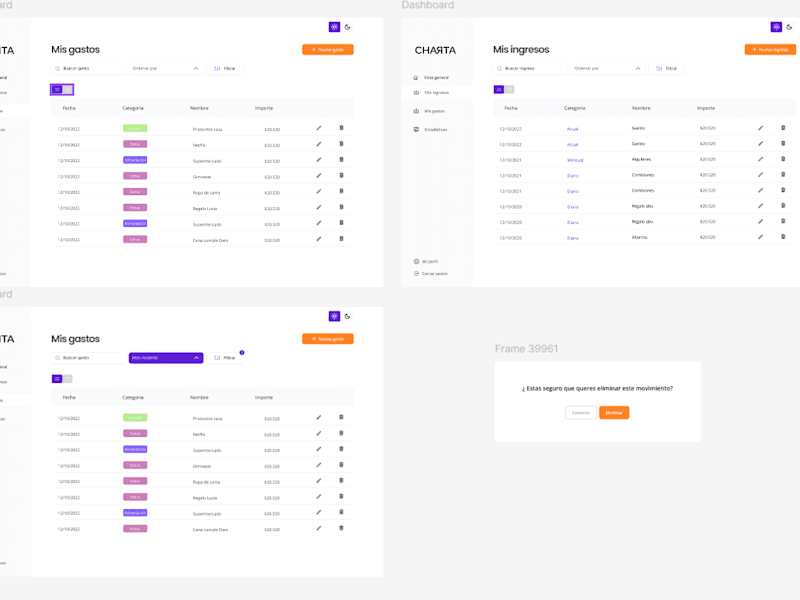Switch to grid view in Más reciente gastos frame
Viewport: 800px width, 600px height.
pos(68,379)
